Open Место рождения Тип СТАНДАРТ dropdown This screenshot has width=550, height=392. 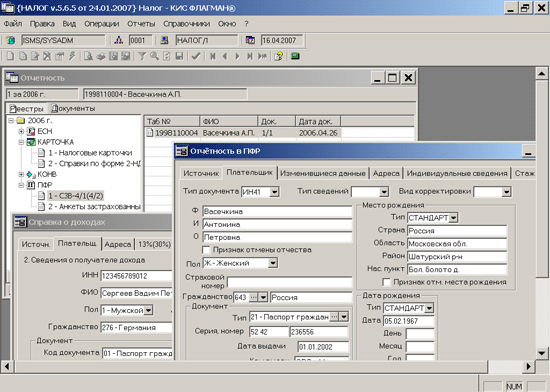pos(454,218)
